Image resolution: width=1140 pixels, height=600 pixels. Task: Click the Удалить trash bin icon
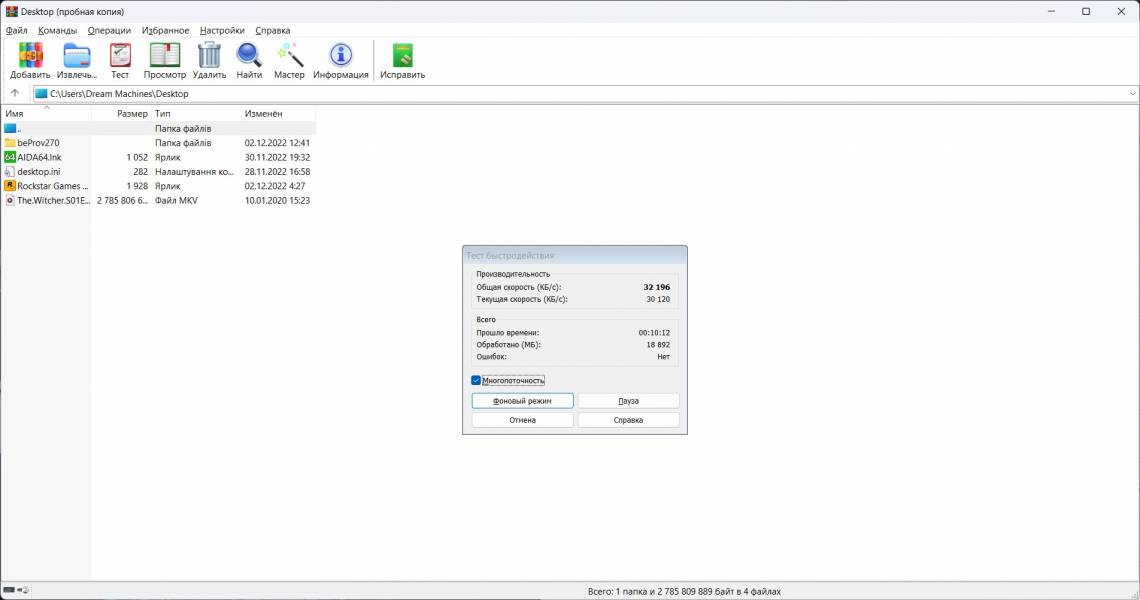pos(209,55)
